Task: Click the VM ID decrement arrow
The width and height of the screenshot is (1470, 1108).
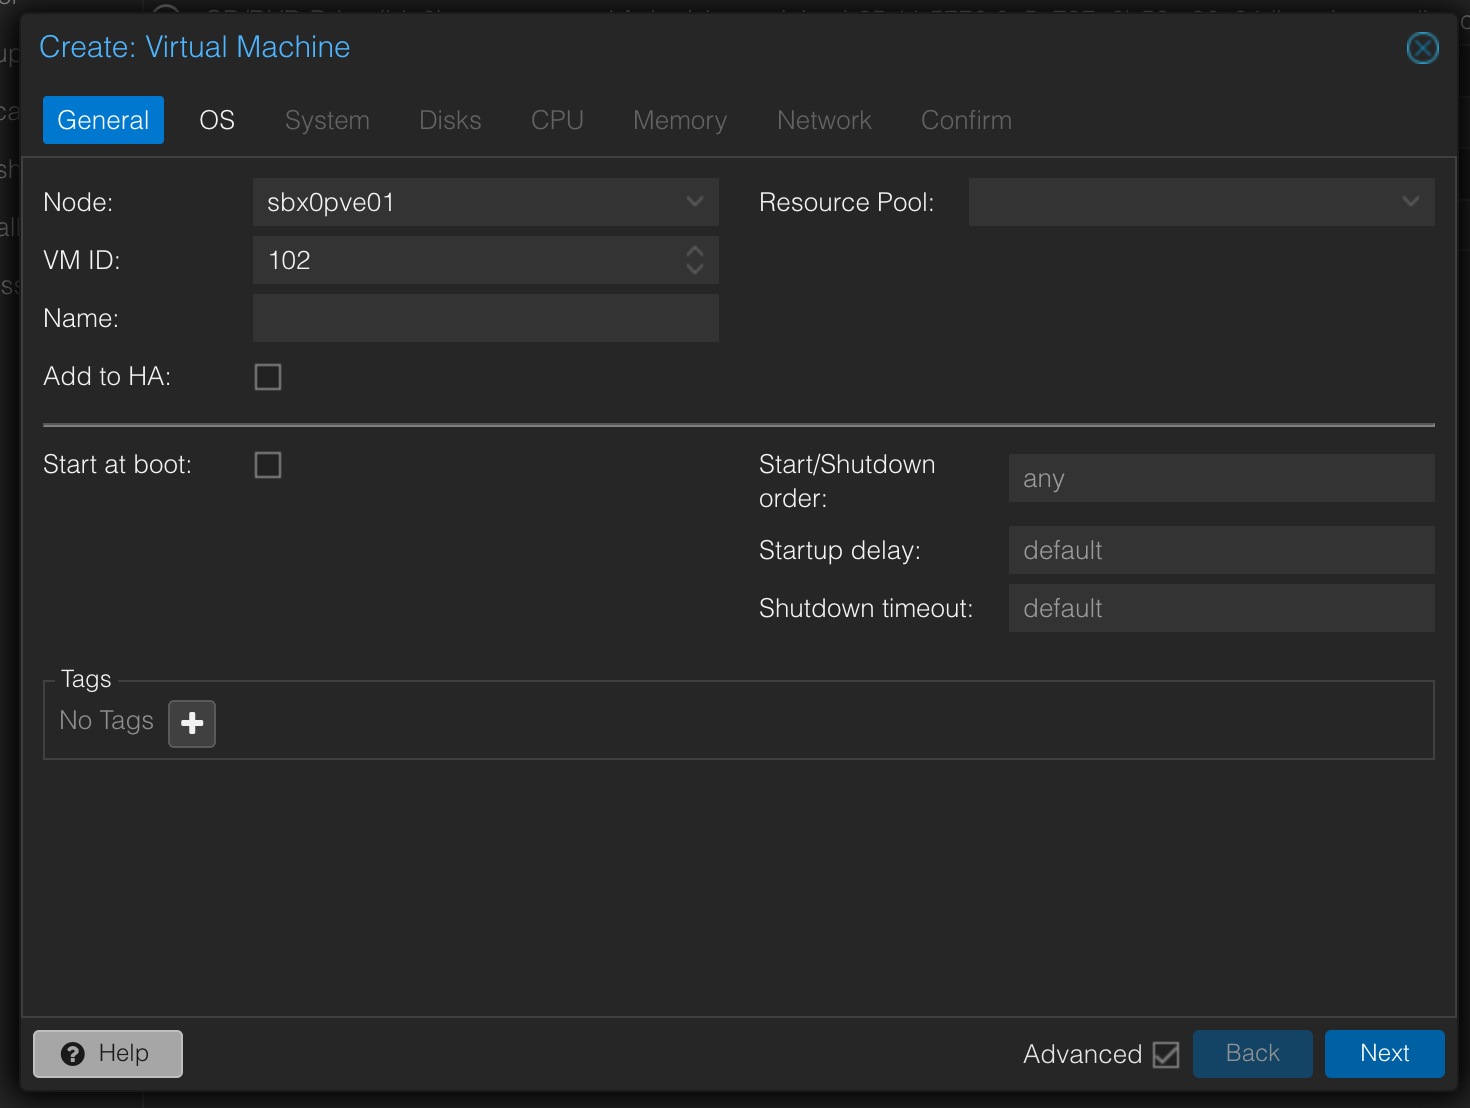Action: coord(694,268)
